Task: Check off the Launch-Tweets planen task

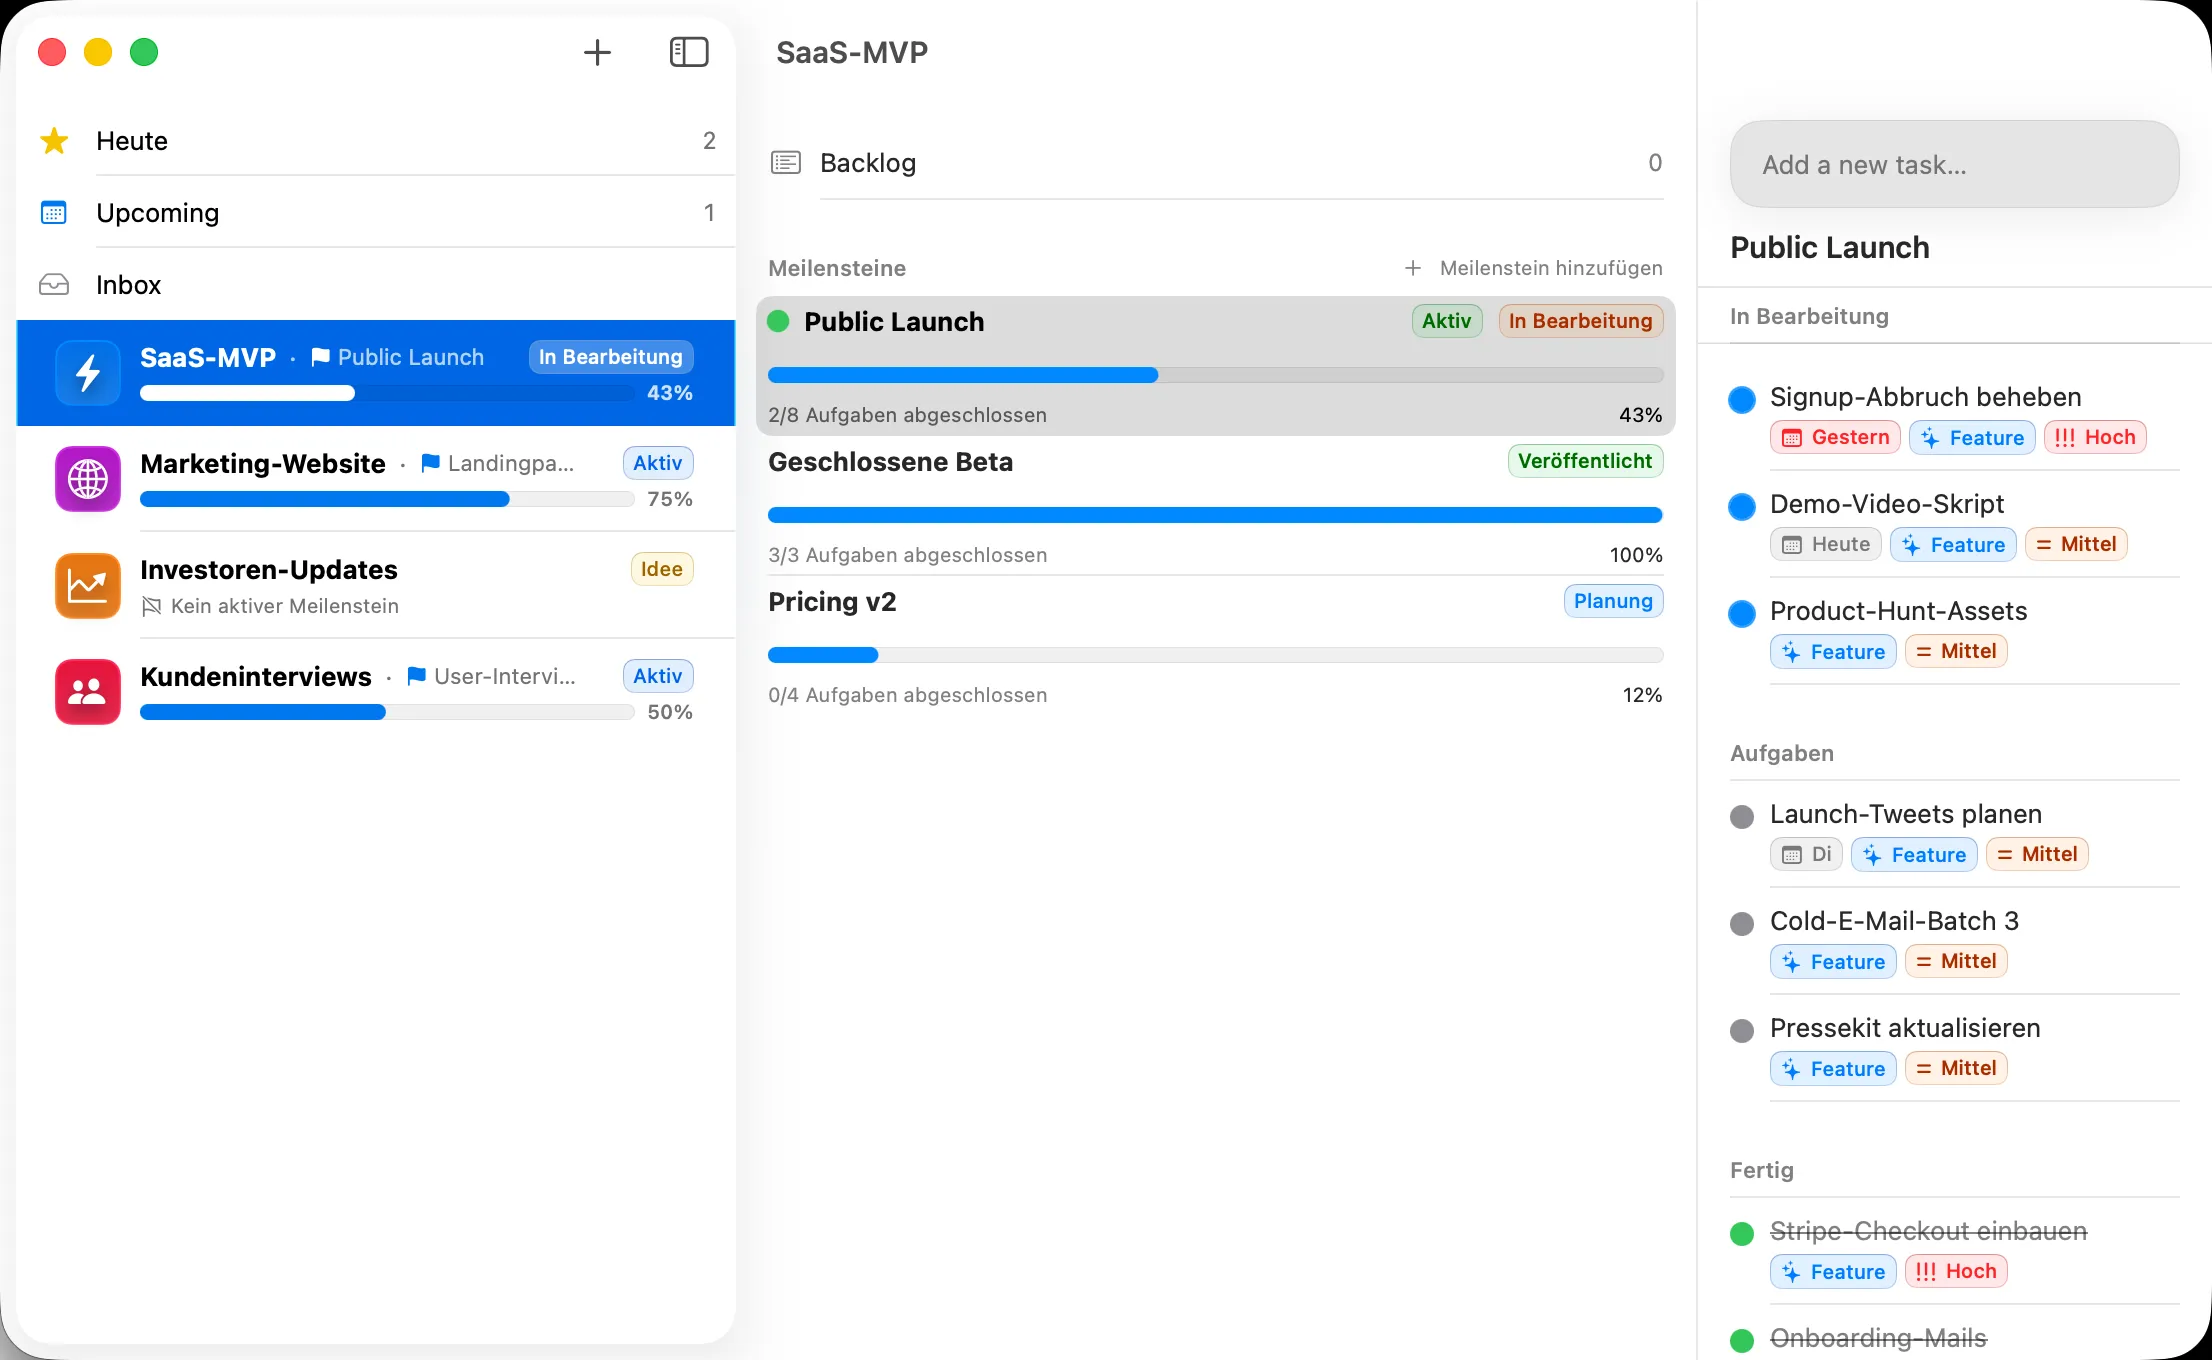Action: (1742, 817)
